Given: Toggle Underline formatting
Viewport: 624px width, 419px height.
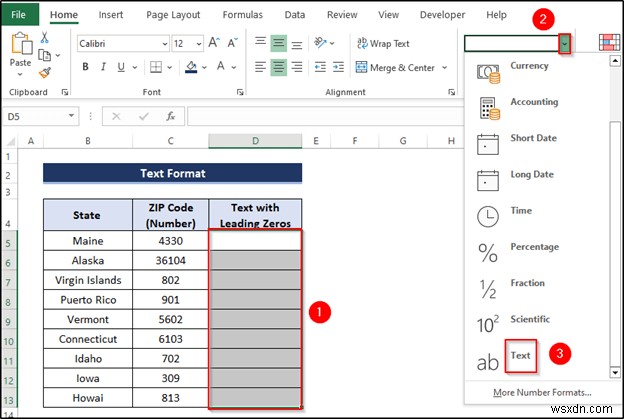Looking at the screenshot, I should coord(121,67).
